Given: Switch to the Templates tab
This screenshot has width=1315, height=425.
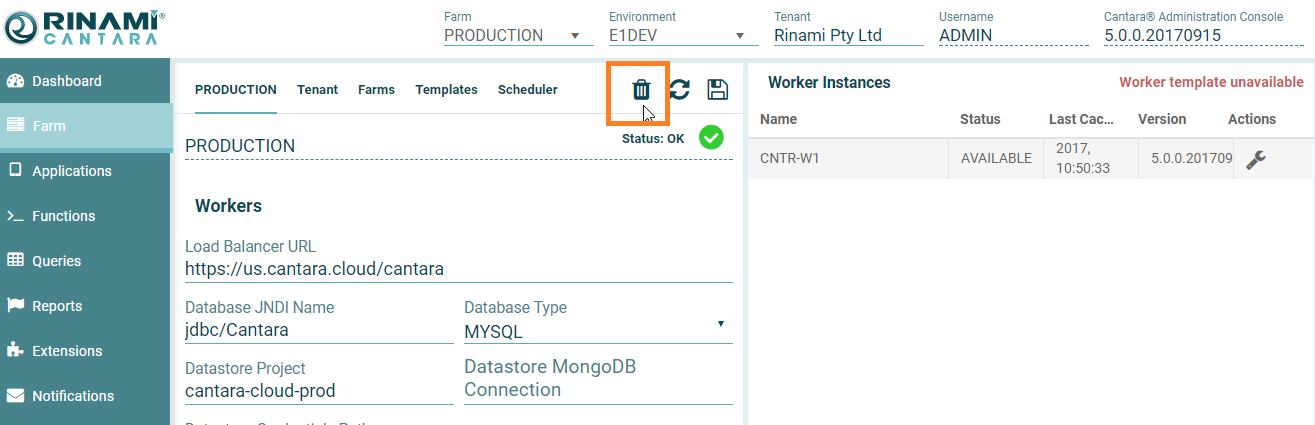Looking at the screenshot, I should tap(446, 90).
